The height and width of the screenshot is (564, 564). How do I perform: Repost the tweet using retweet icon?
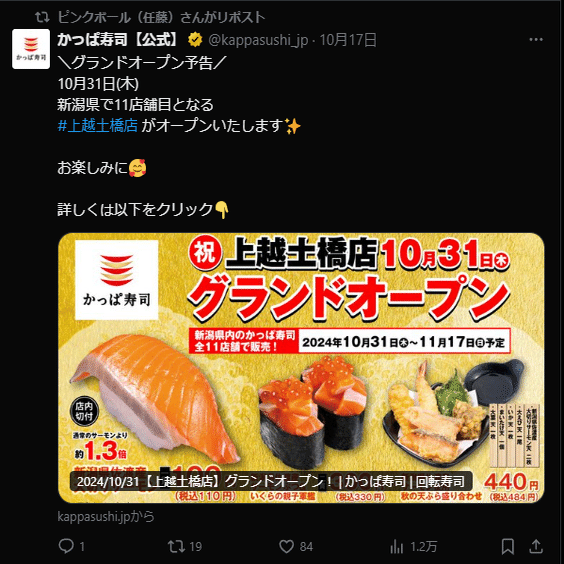[176, 546]
